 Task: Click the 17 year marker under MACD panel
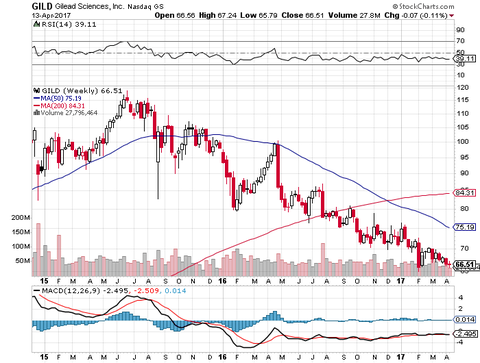401,357
